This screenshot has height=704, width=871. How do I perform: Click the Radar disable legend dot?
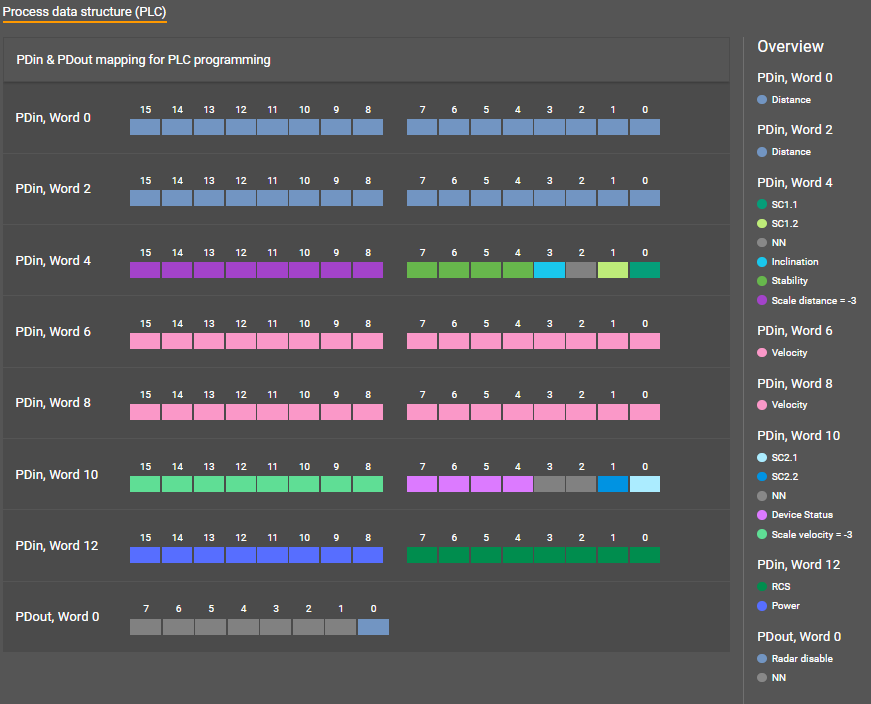(762, 659)
